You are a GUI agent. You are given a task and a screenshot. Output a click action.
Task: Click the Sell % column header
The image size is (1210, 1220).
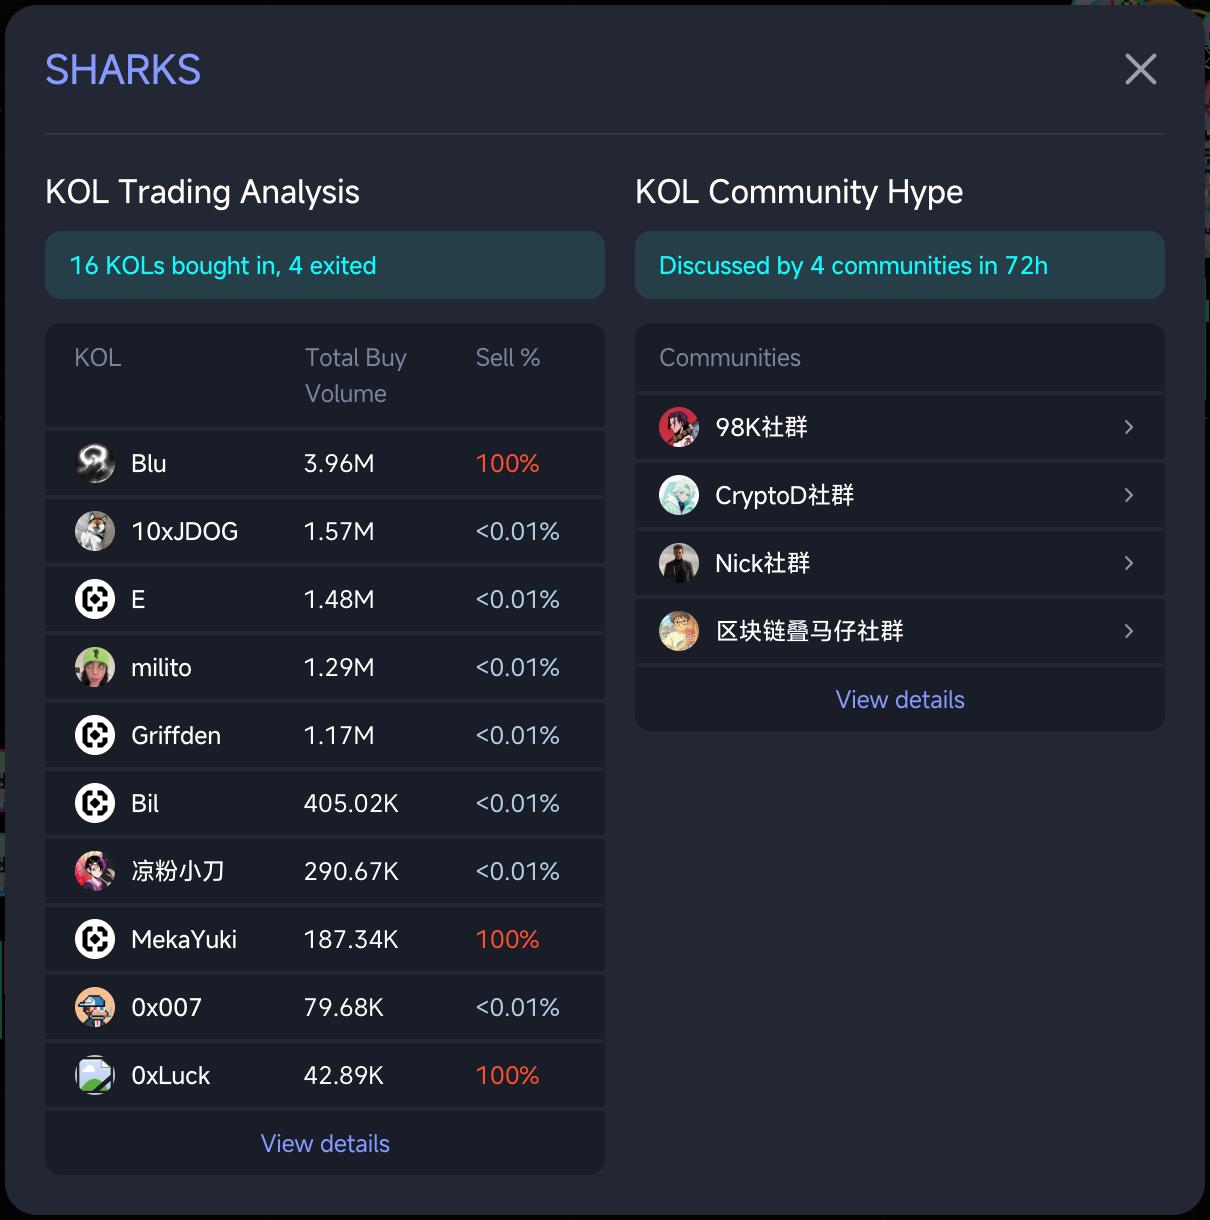507,357
